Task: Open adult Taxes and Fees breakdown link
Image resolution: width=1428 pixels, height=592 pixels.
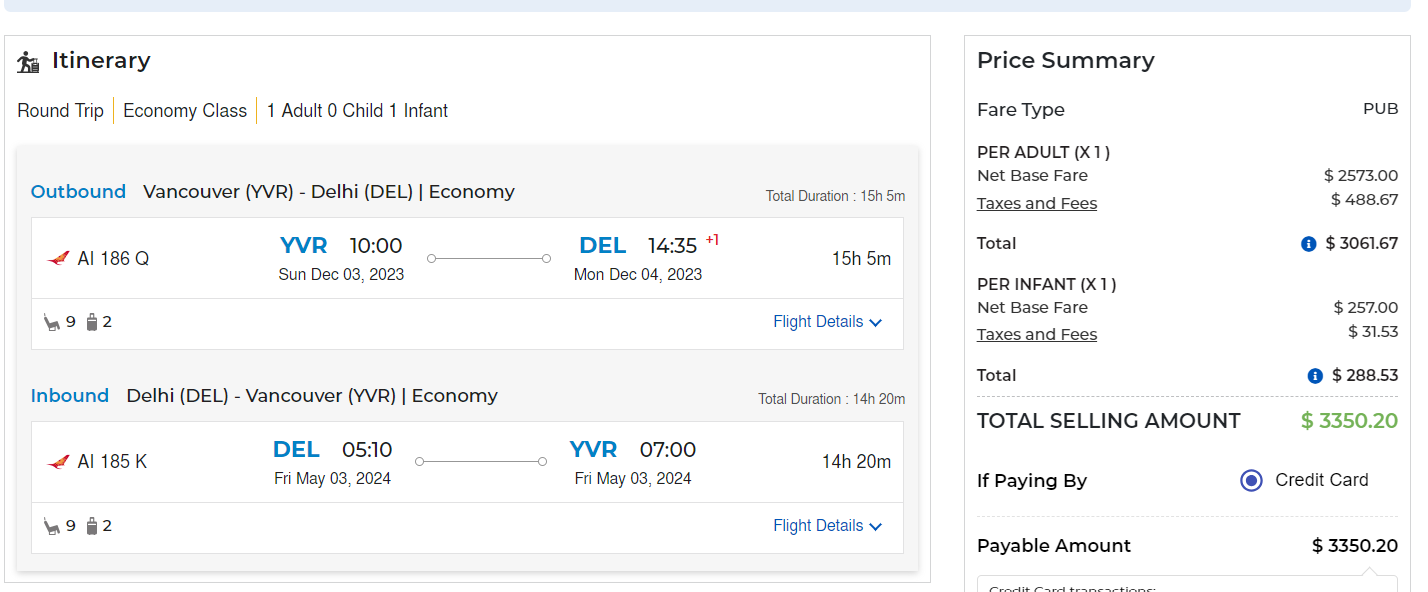Action: click(x=1037, y=204)
